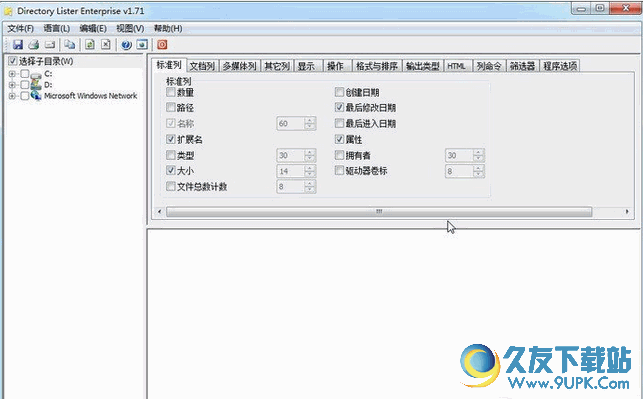Click the D: drive icon in tree
Viewport: 643px width, 399px height.
pos(36,85)
